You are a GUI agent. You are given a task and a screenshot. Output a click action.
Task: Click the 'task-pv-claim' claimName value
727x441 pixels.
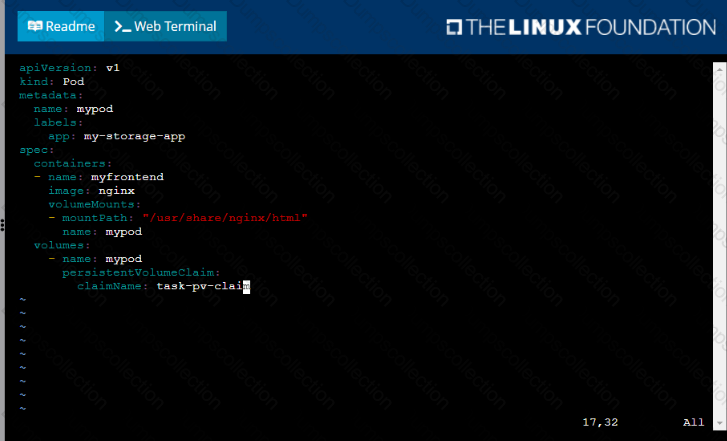202,285
